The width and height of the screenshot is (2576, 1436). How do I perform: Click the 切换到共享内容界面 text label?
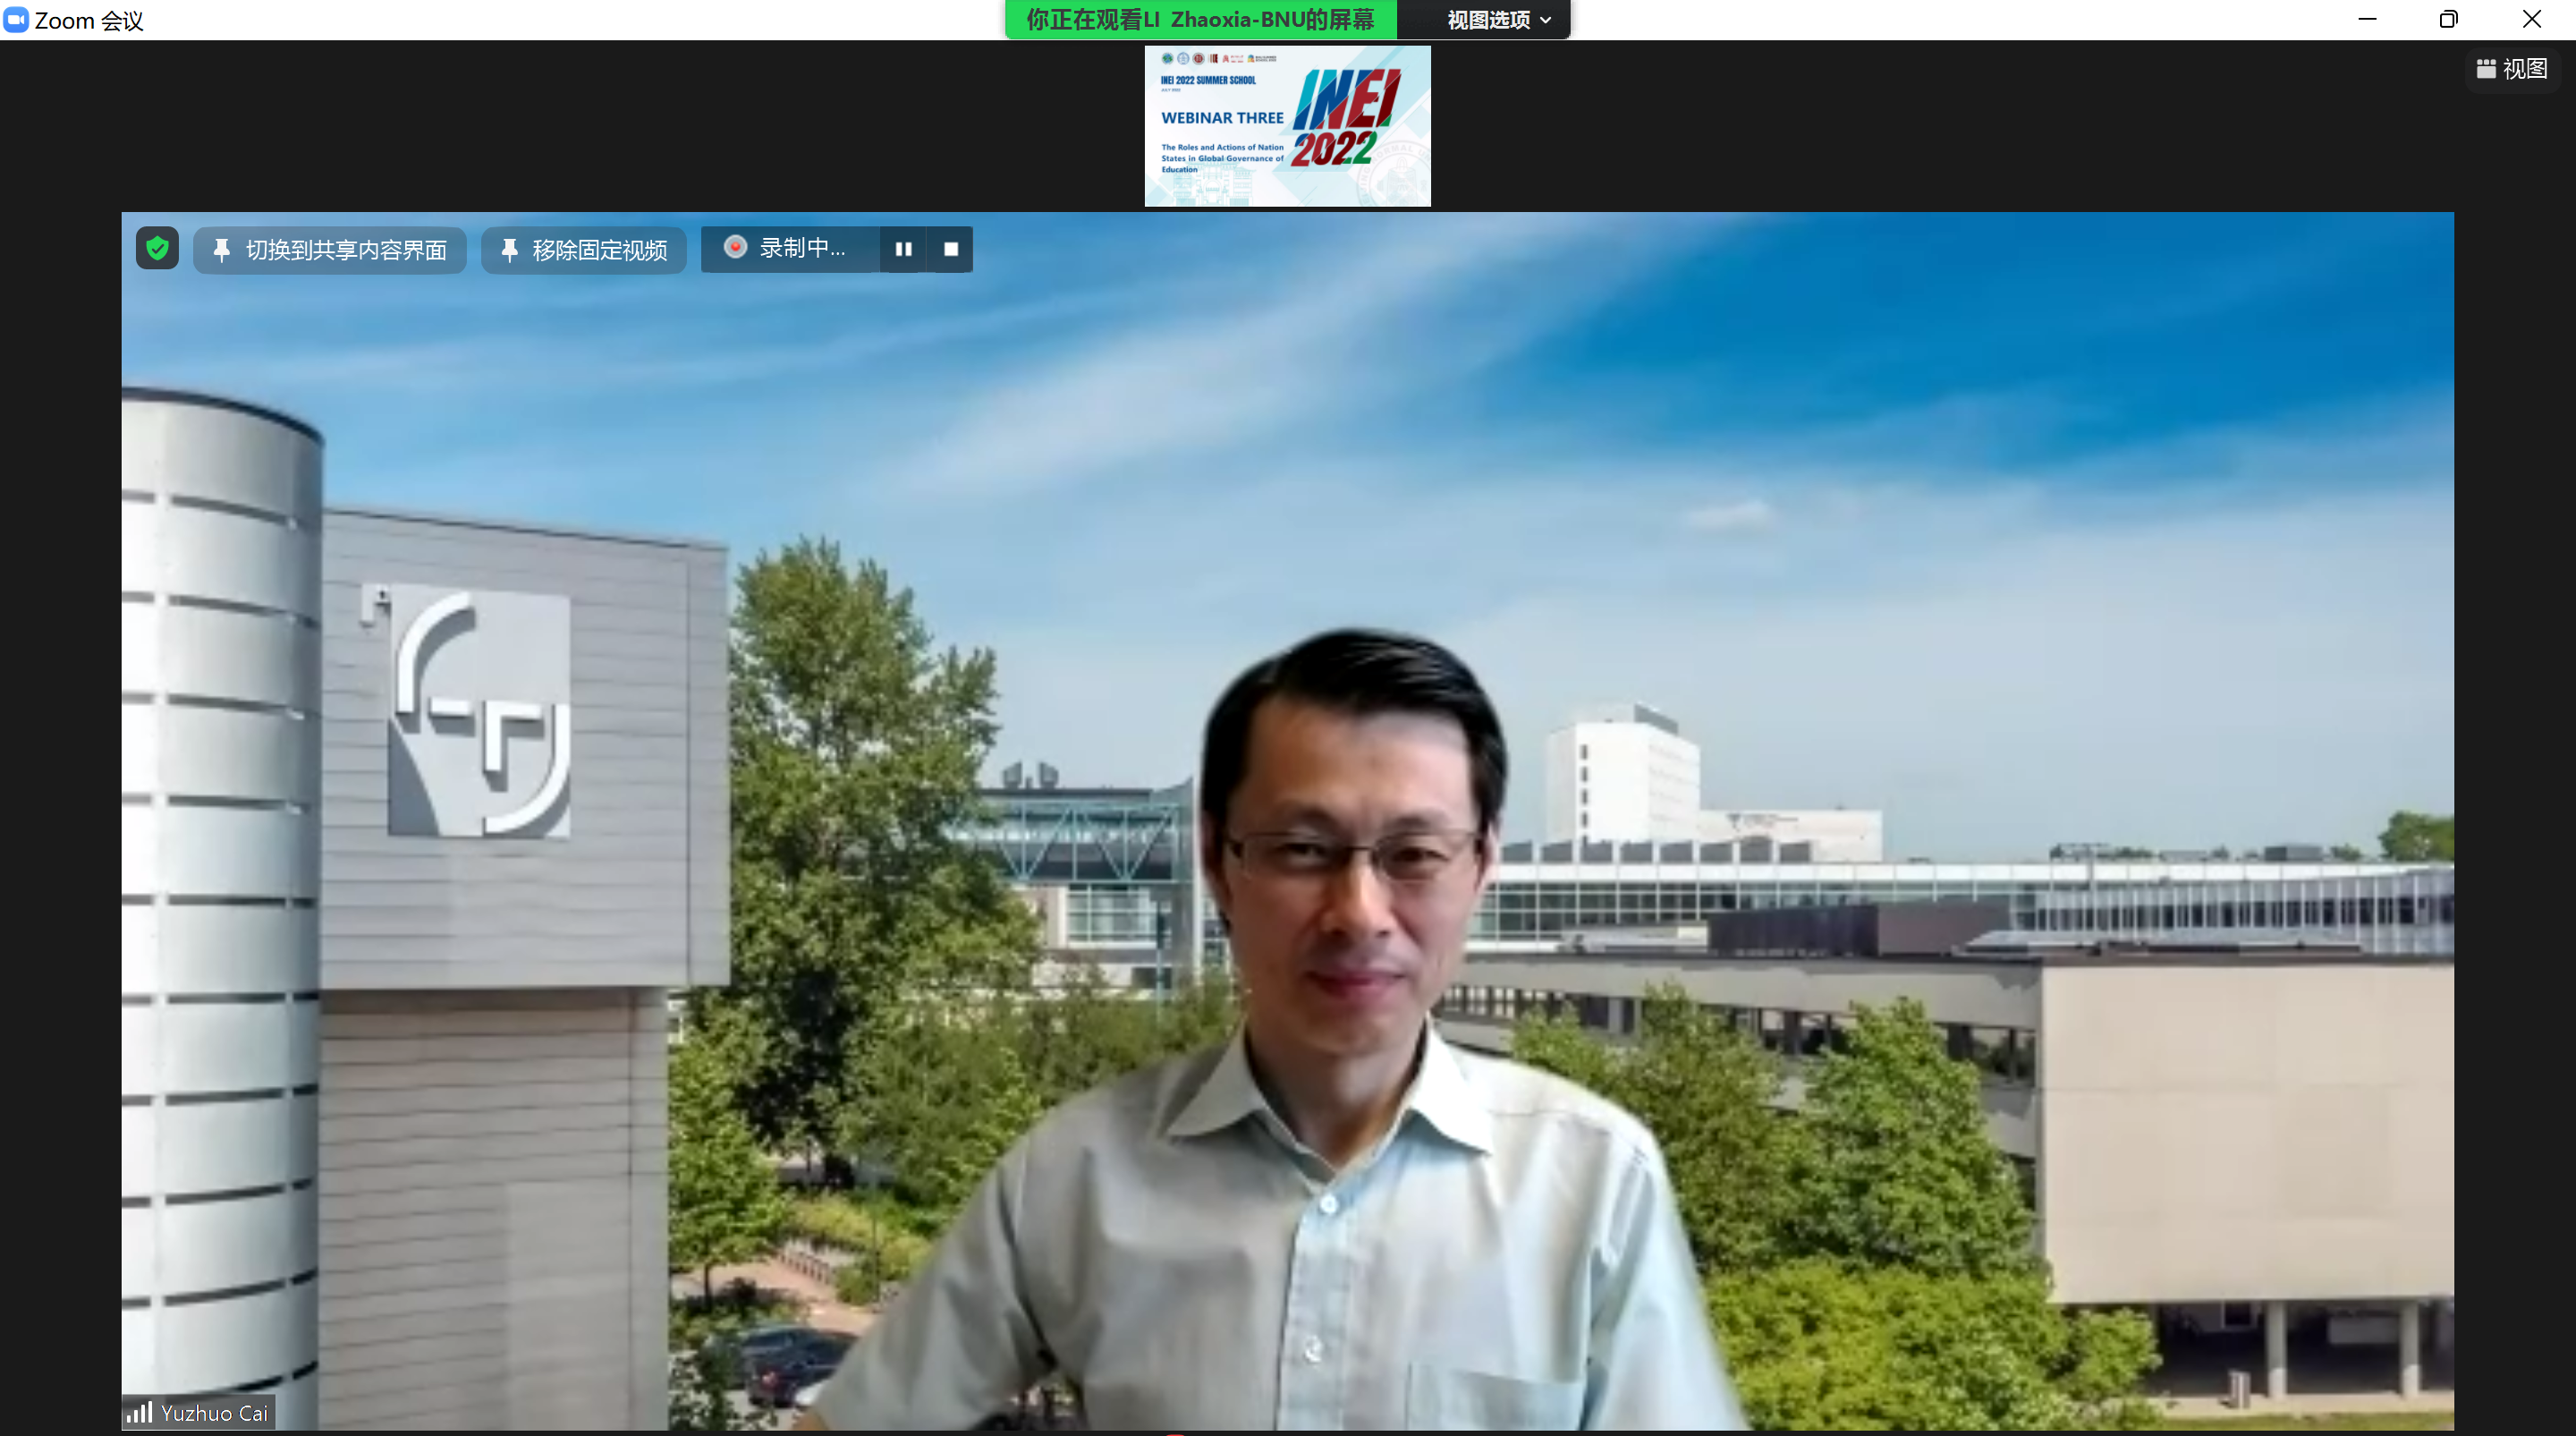346,250
